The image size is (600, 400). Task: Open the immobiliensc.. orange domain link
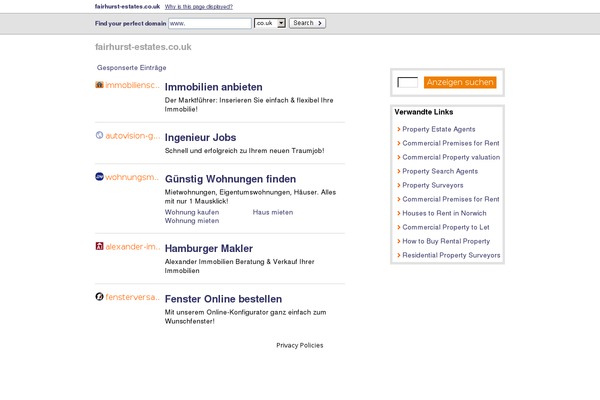pyautogui.click(x=132, y=85)
